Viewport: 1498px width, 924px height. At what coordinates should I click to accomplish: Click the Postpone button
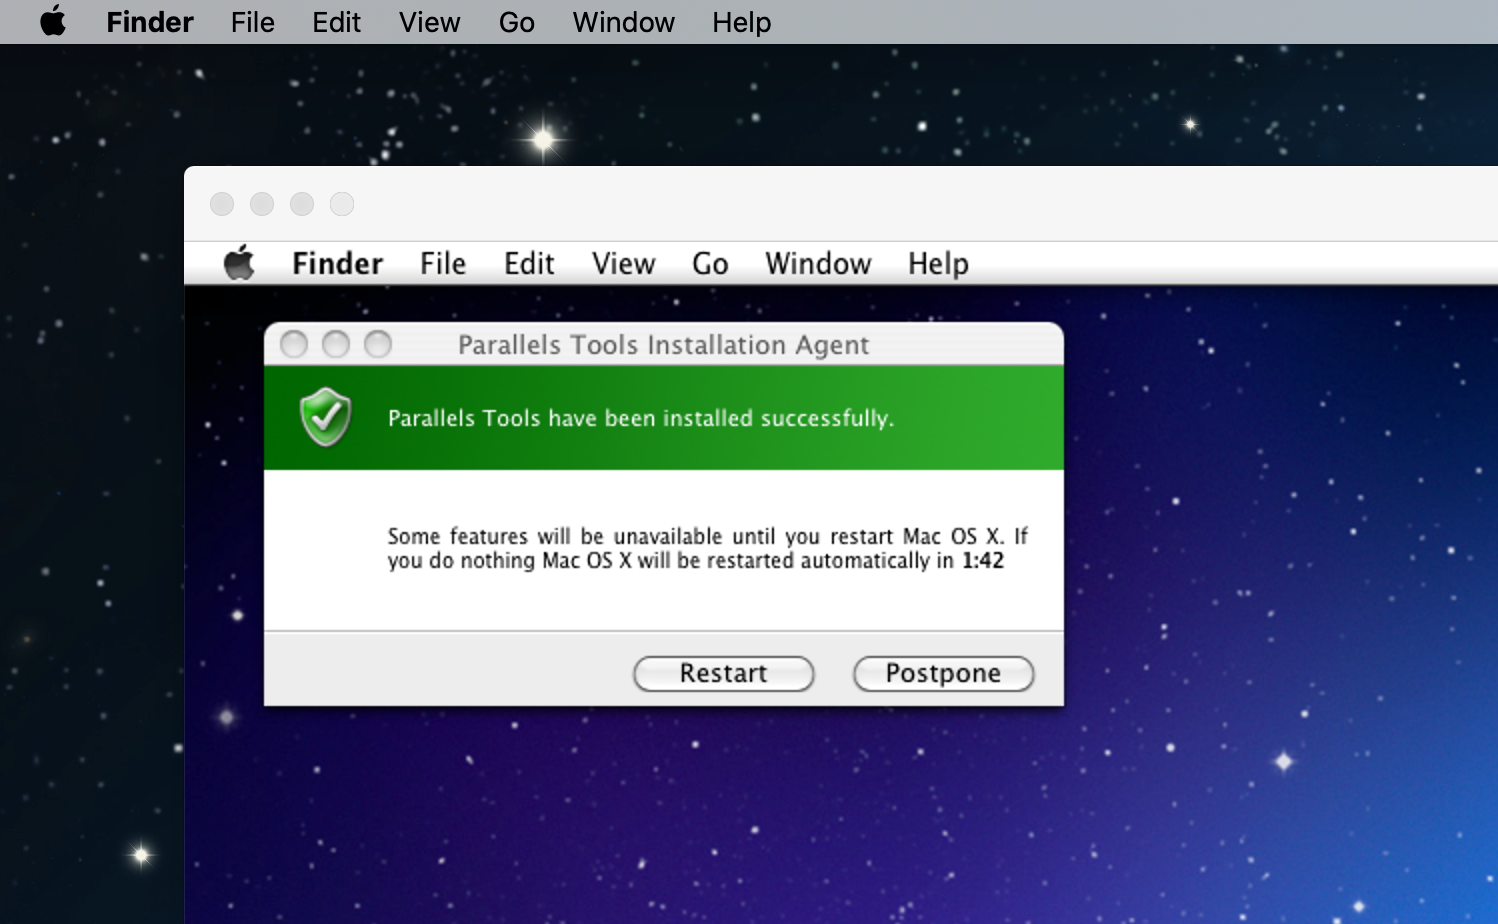[x=943, y=674]
